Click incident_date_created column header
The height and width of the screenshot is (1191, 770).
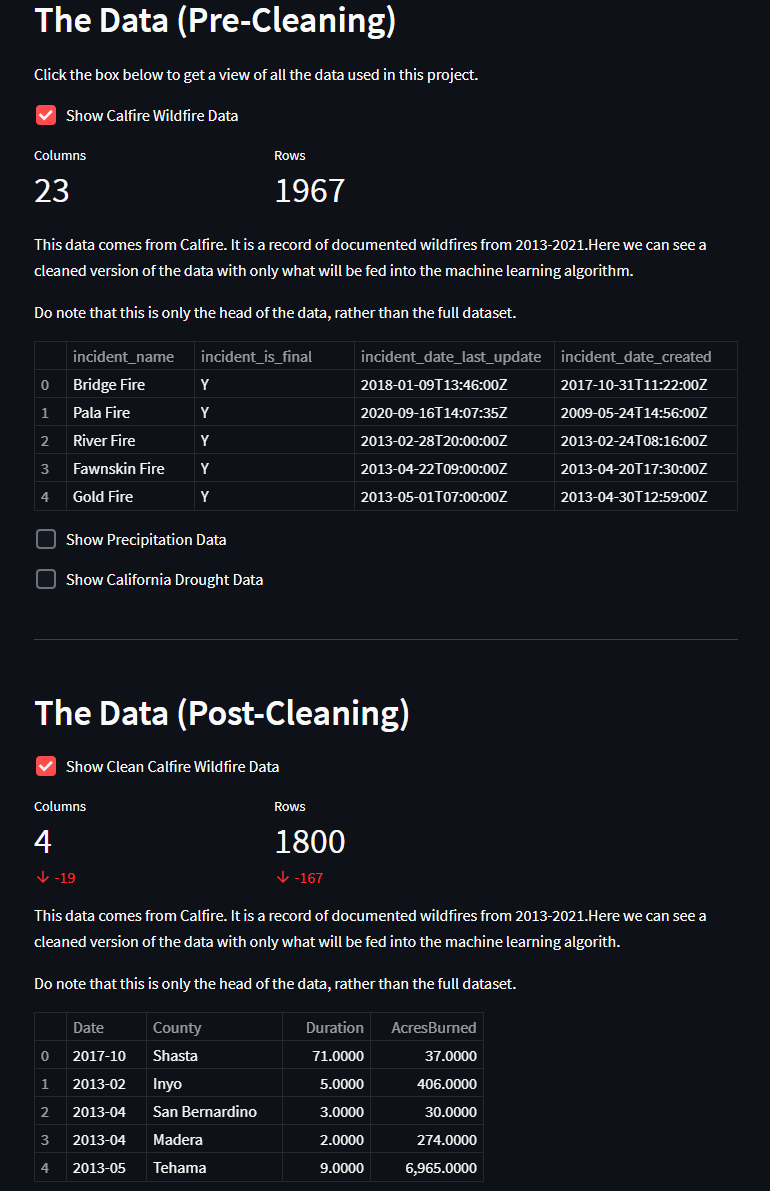pos(636,357)
